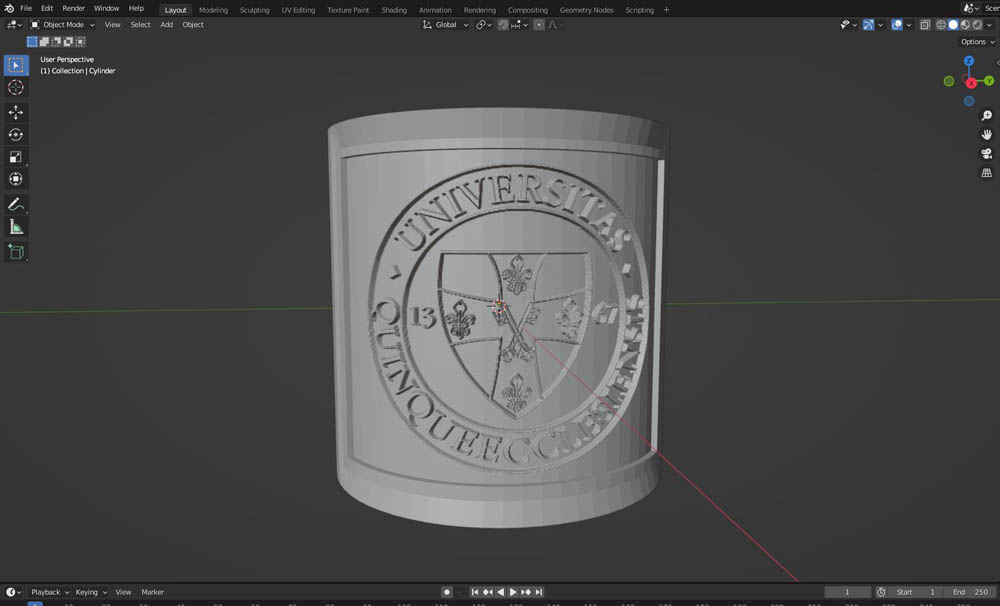Click the X axis on navigation gizmo
The width and height of the screenshot is (1000, 606).
[971, 83]
